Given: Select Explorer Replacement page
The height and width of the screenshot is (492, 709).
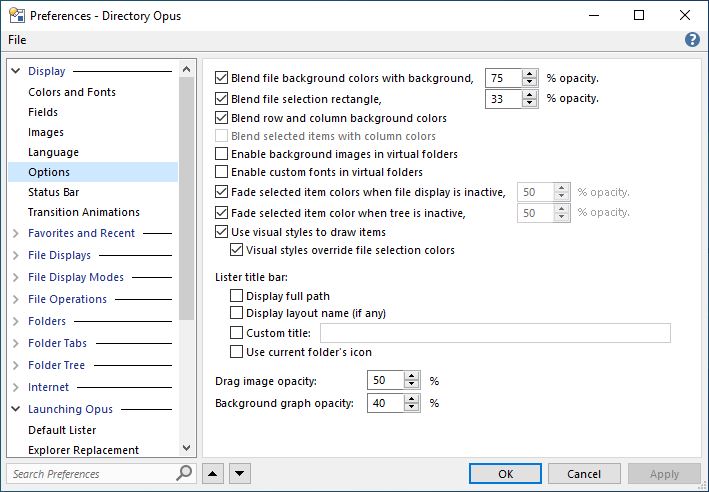Looking at the screenshot, I should [x=83, y=450].
